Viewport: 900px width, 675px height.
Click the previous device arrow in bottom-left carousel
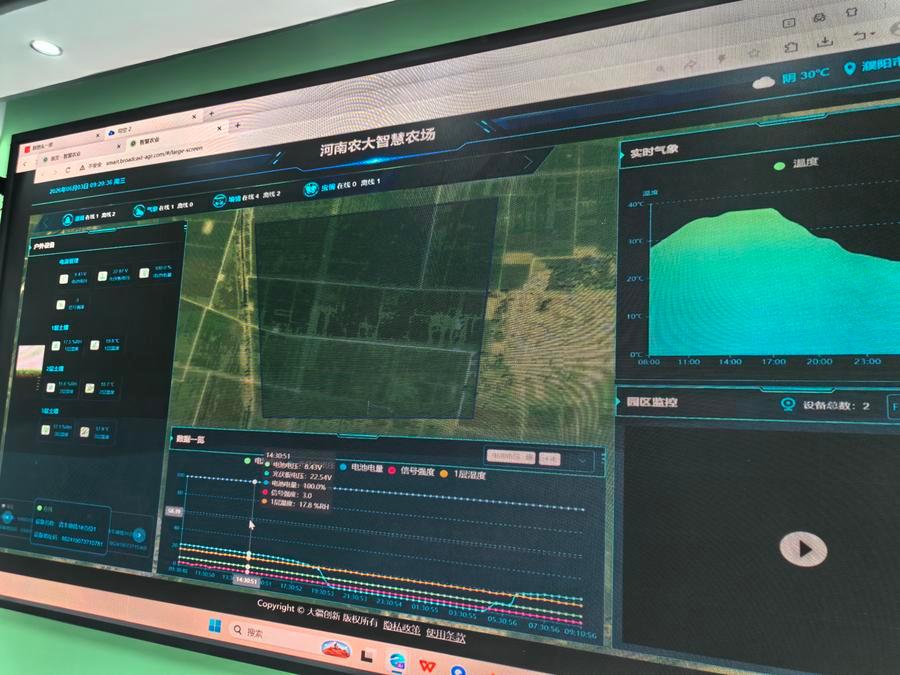[7, 517]
